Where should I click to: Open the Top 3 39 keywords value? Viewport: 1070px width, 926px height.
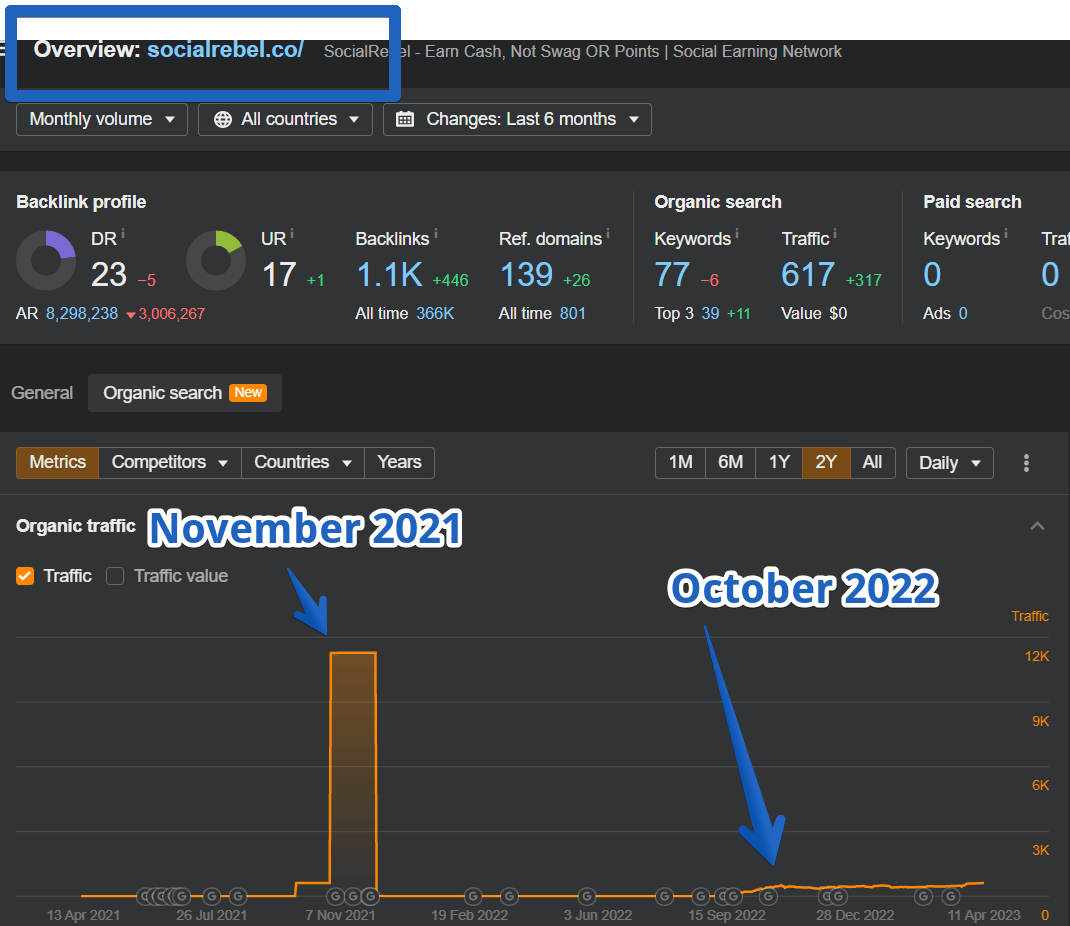pyautogui.click(x=710, y=314)
